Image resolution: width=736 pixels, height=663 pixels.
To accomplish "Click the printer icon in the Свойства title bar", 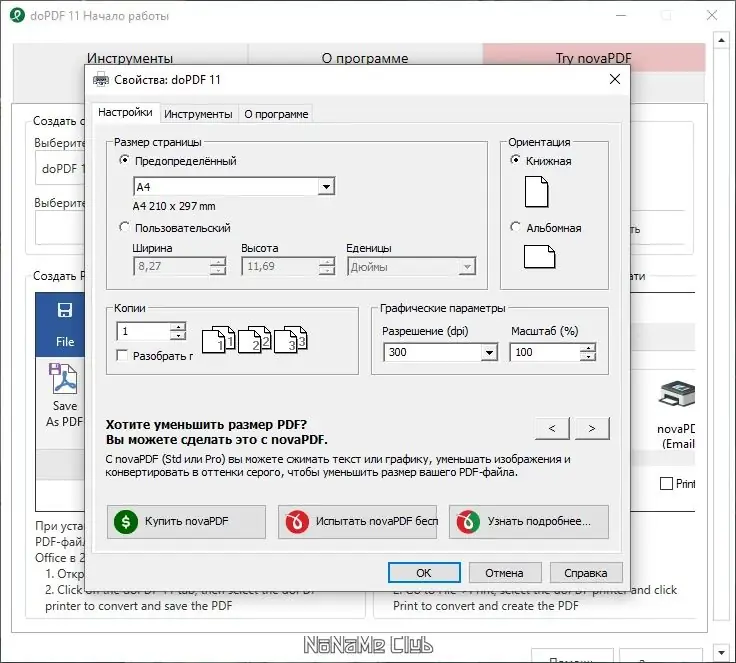I will click(100, 79).
